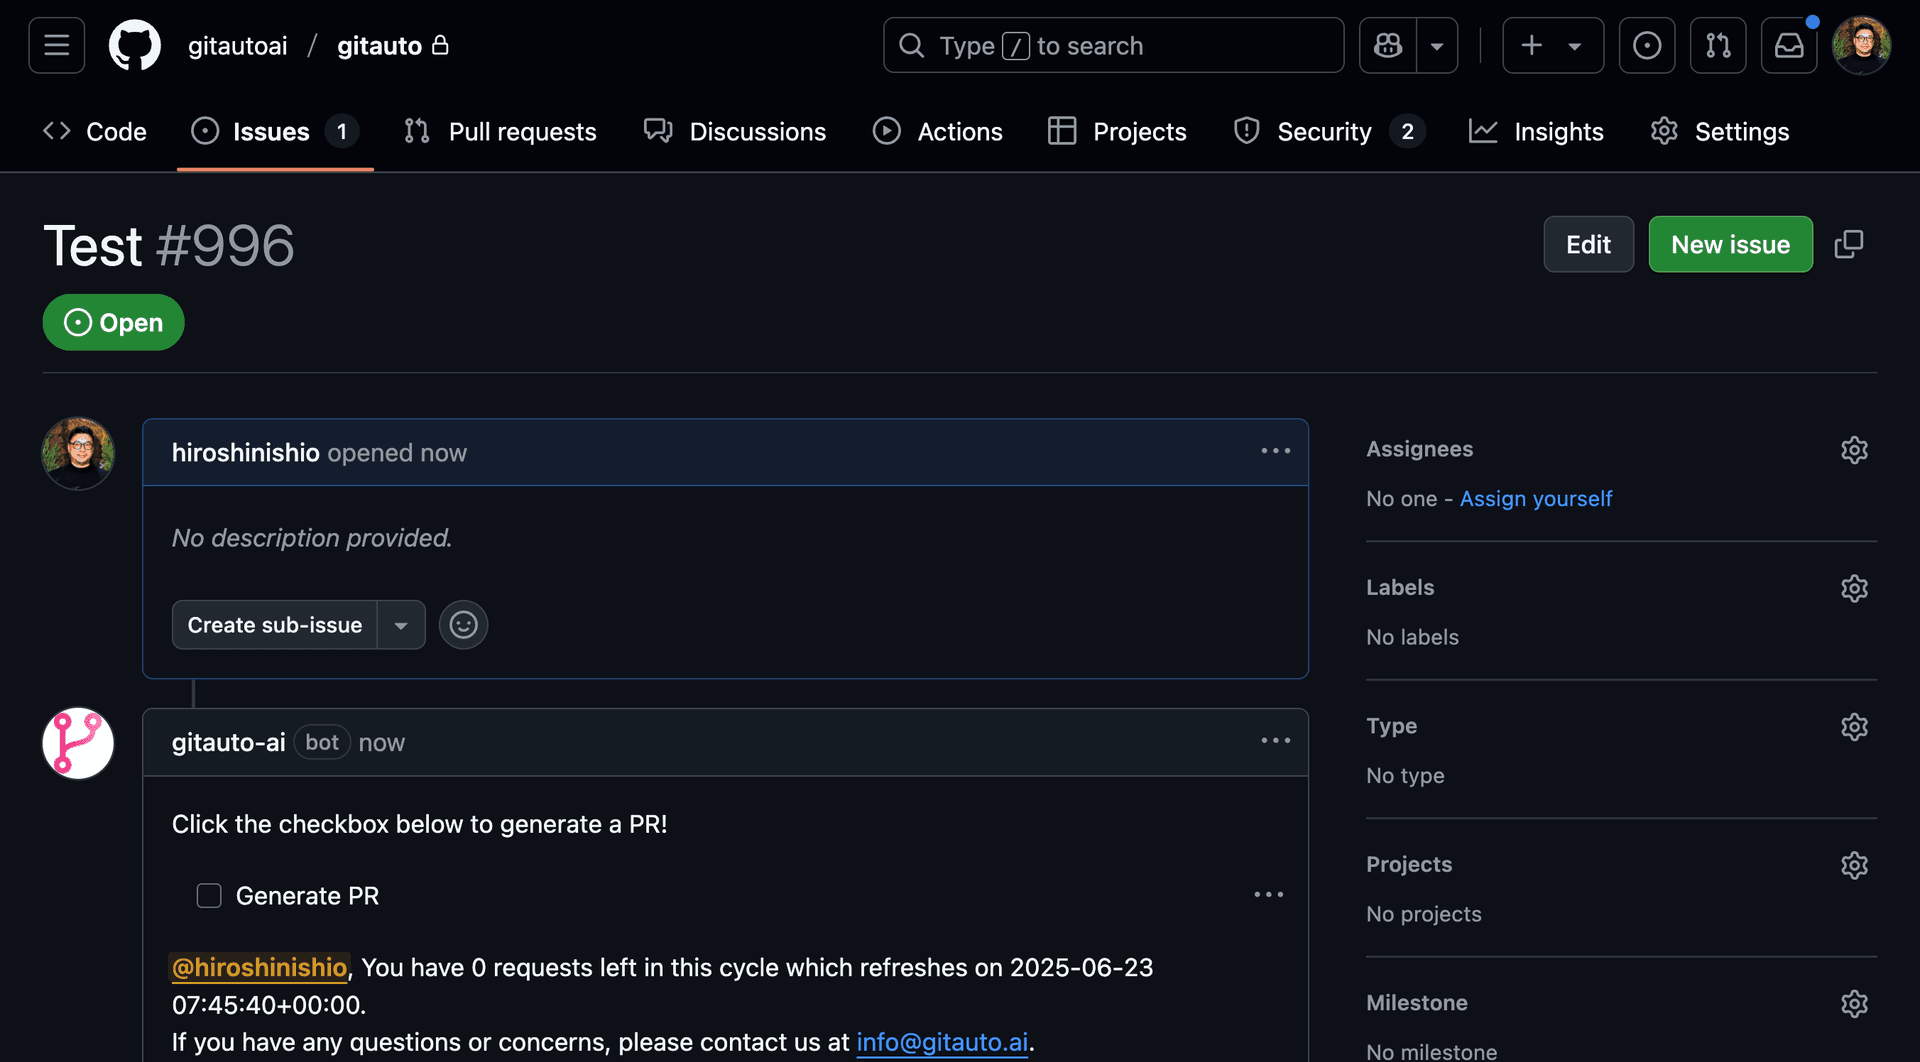Open the gitautoai organization link
Viewport: 1920px width, 1062px height.
click(x=238, y=46)
